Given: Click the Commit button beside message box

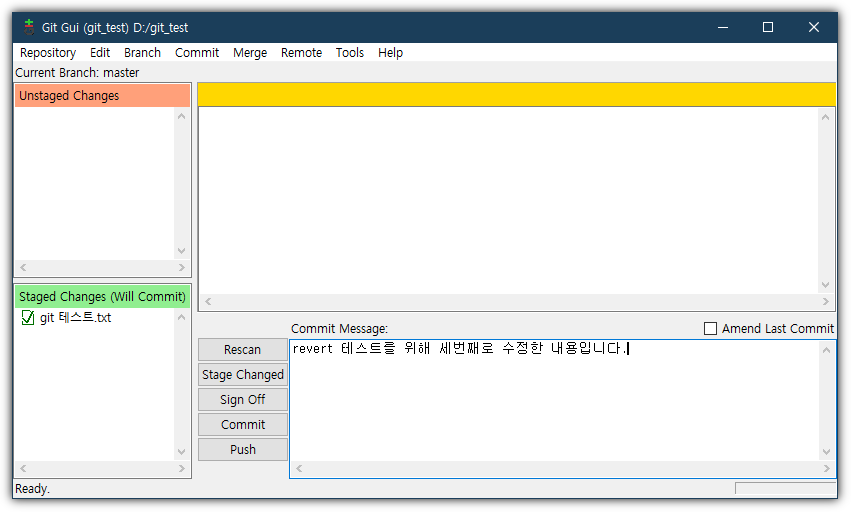Looking at the screenshot, I should 243,425.
